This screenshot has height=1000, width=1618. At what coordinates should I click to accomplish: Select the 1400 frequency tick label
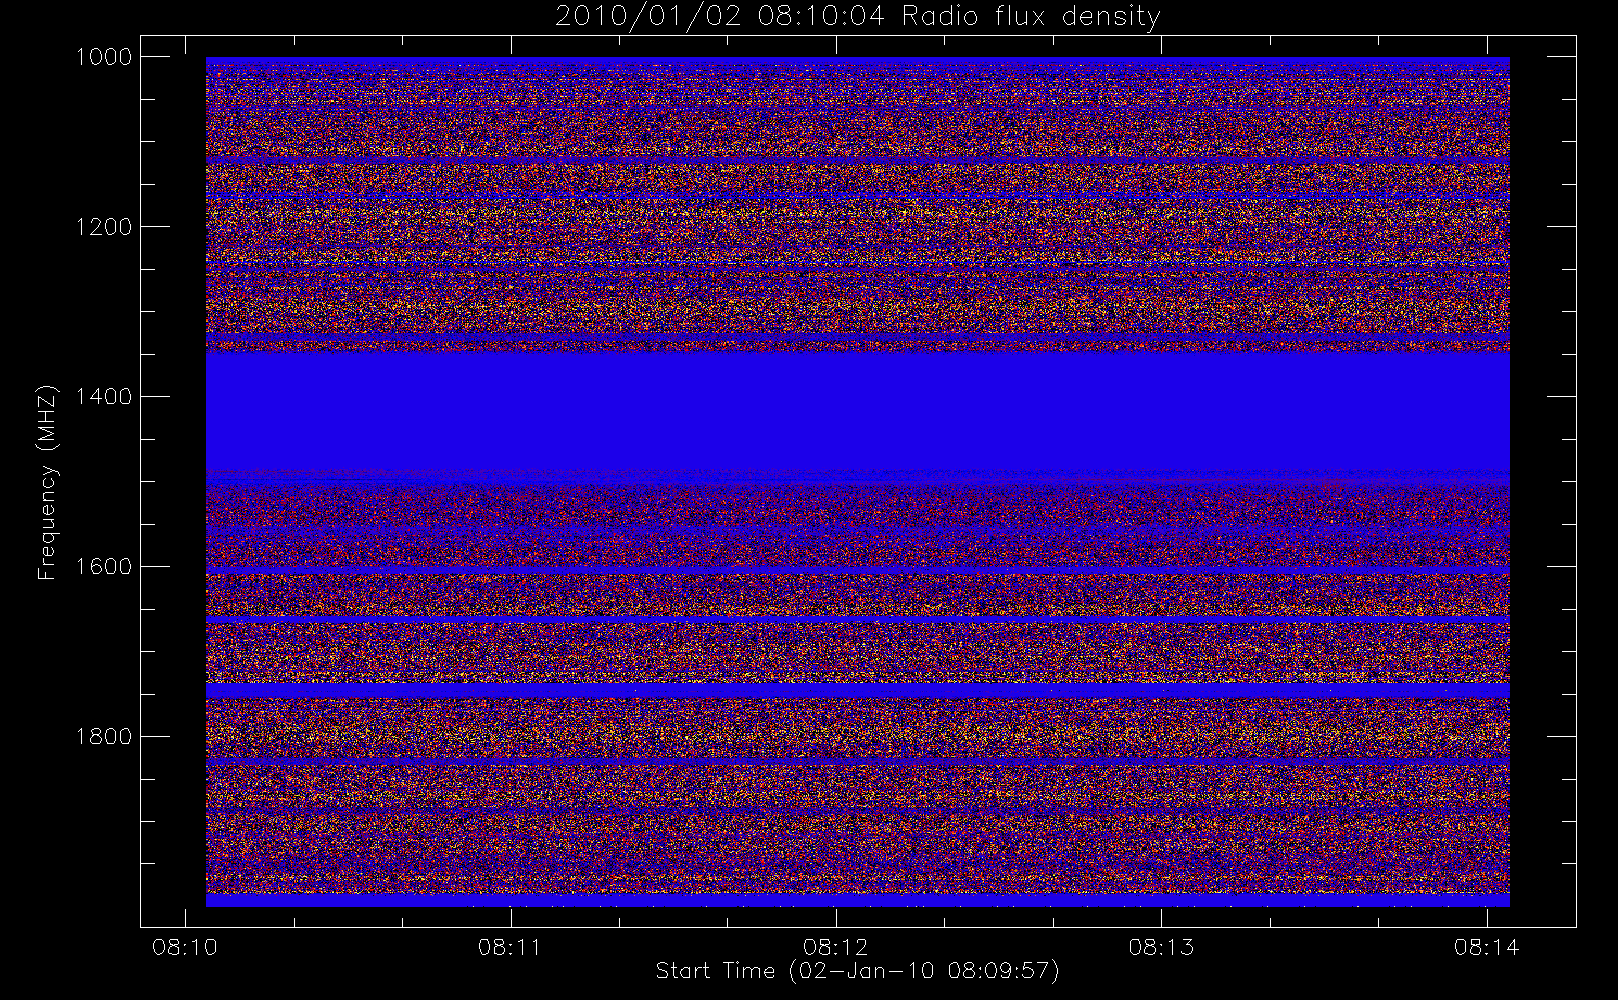pos(104,397)
